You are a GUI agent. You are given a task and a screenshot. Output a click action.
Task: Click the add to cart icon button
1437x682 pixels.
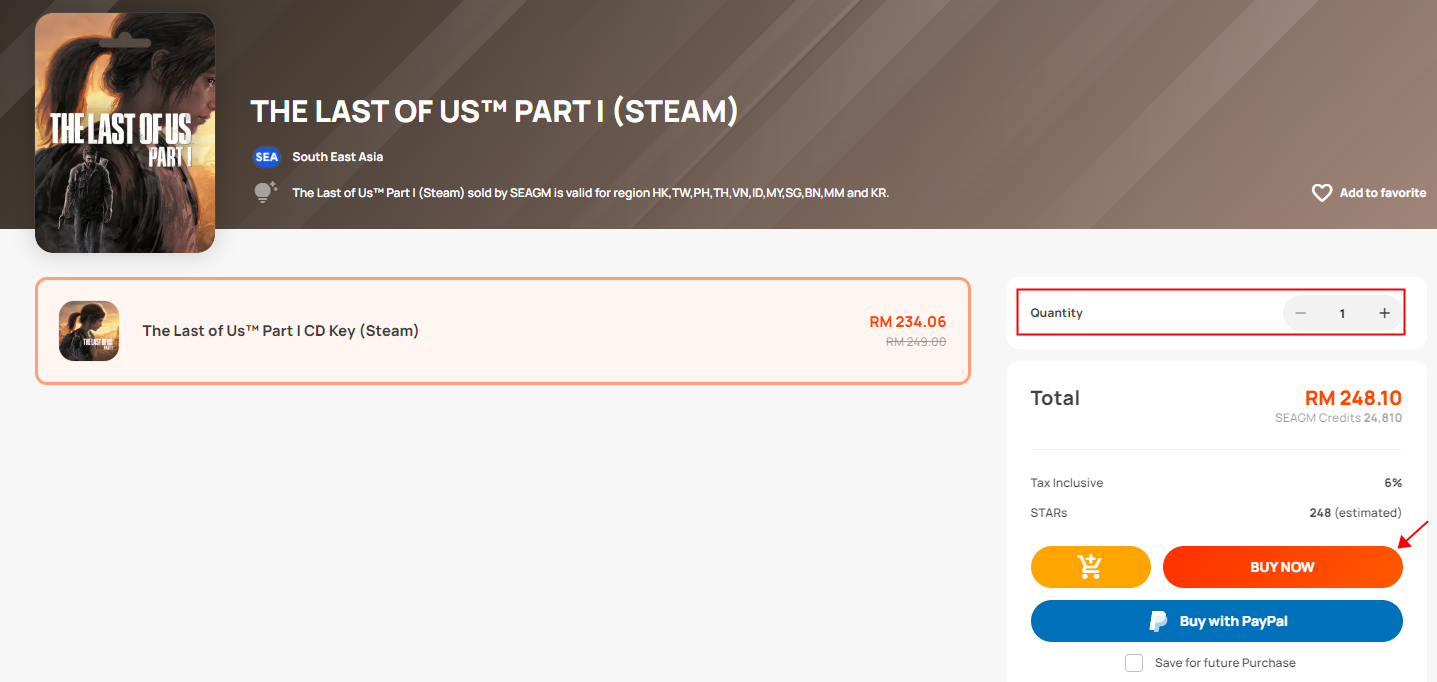(1090, 567)
